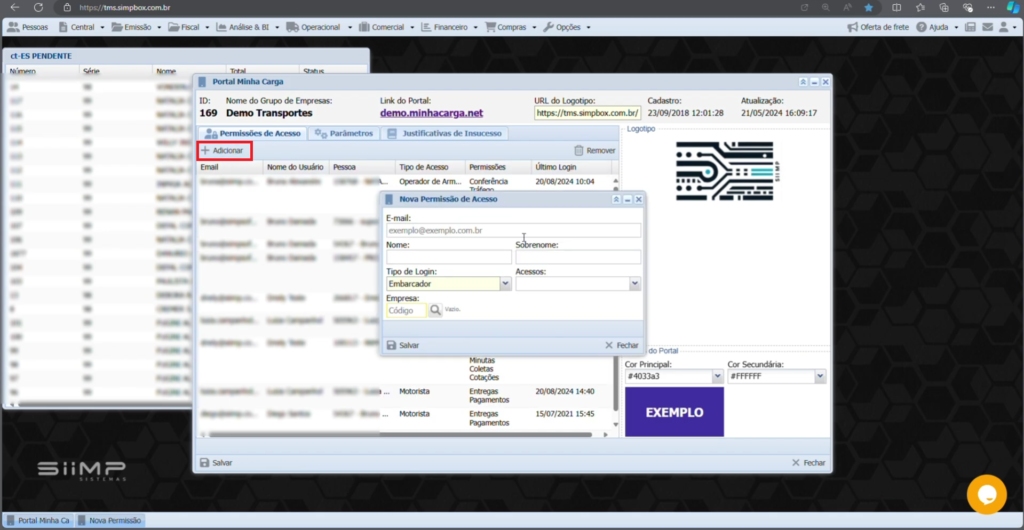
Task: Click the SIIMP logotipo image
Action: (x=728, y=170)
